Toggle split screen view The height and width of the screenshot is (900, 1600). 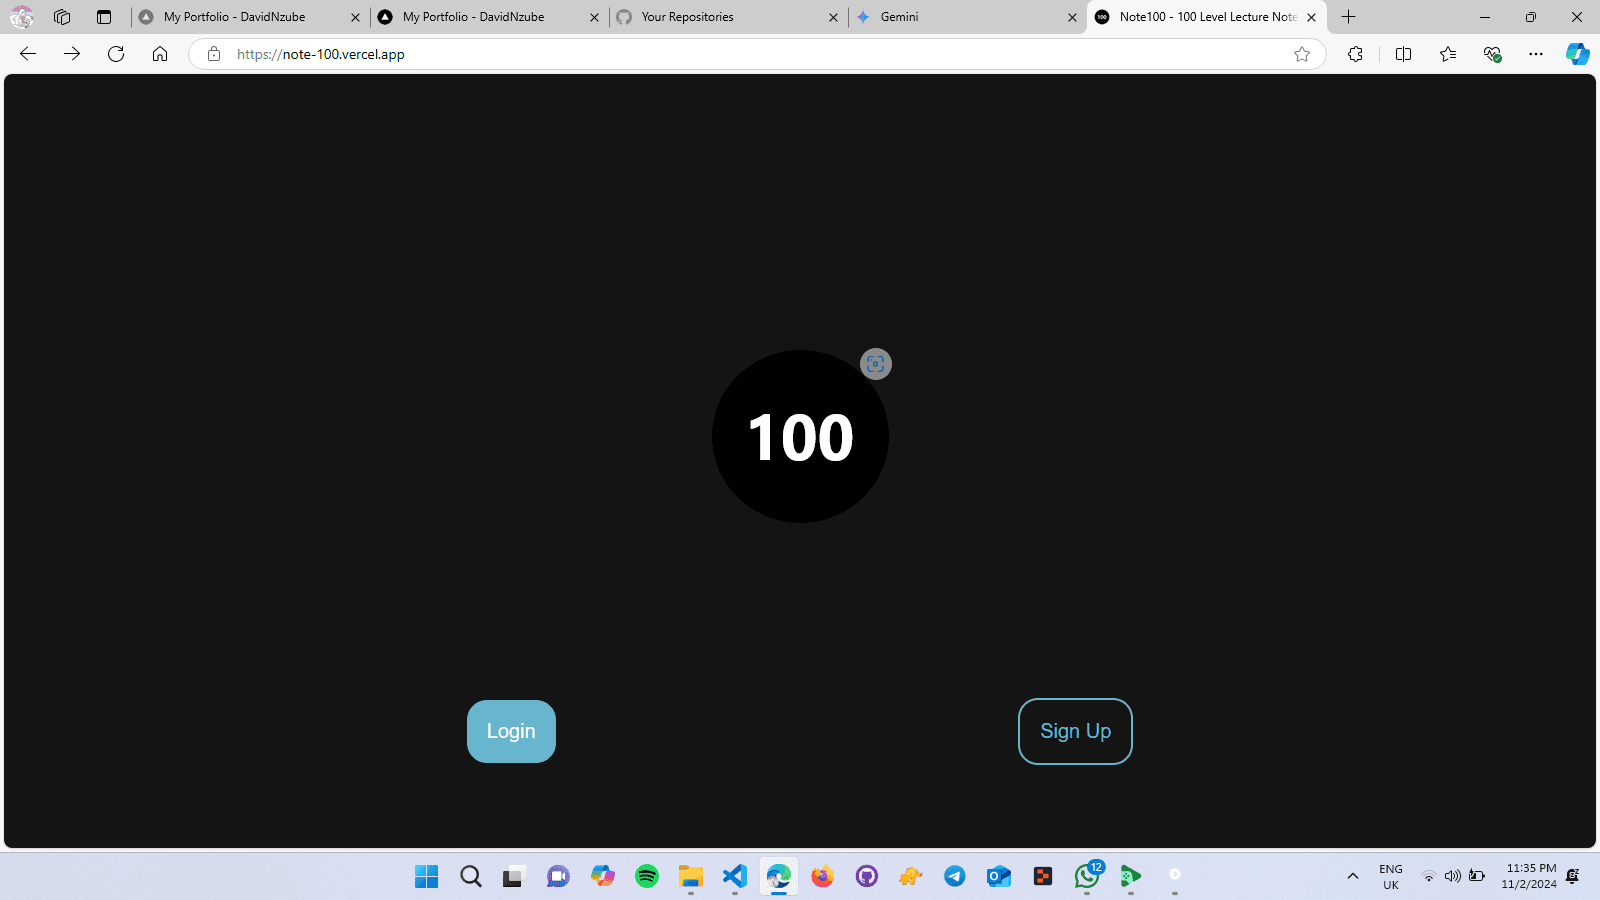coord(1403,54)
